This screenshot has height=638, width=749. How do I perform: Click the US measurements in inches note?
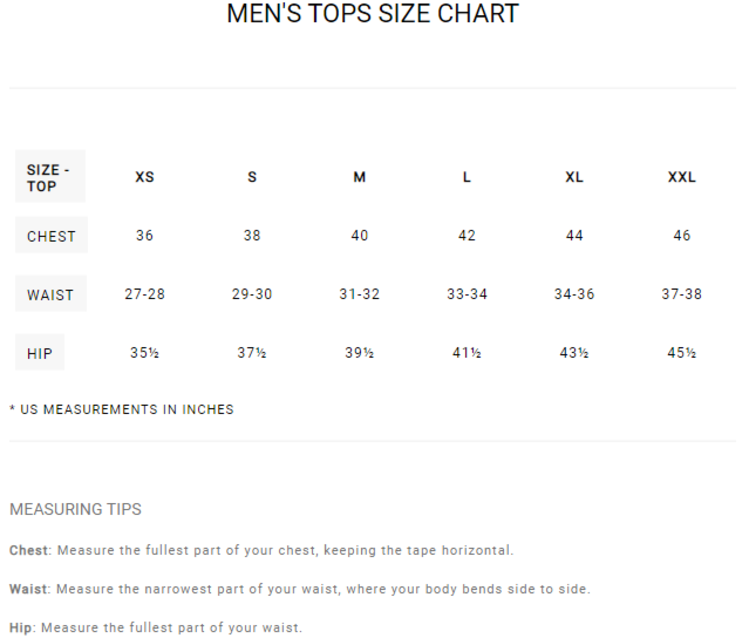click(121, 409)
